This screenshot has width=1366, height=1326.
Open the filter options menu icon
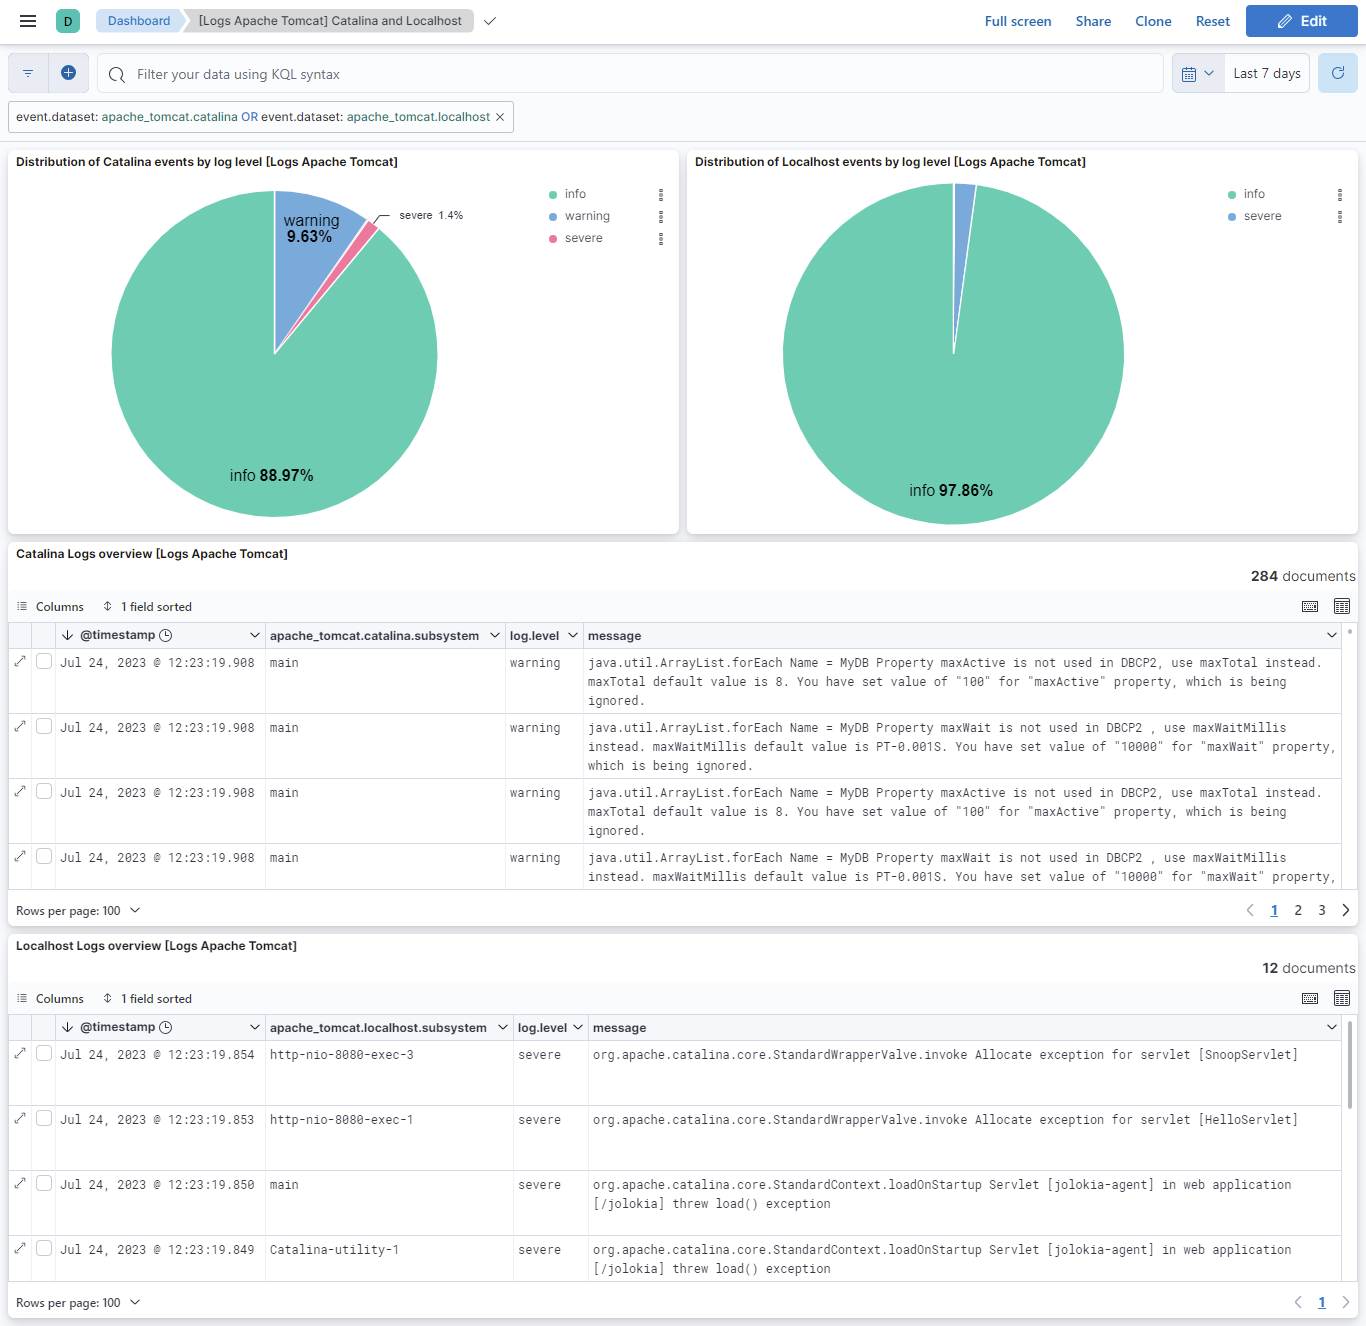[28, 73]
